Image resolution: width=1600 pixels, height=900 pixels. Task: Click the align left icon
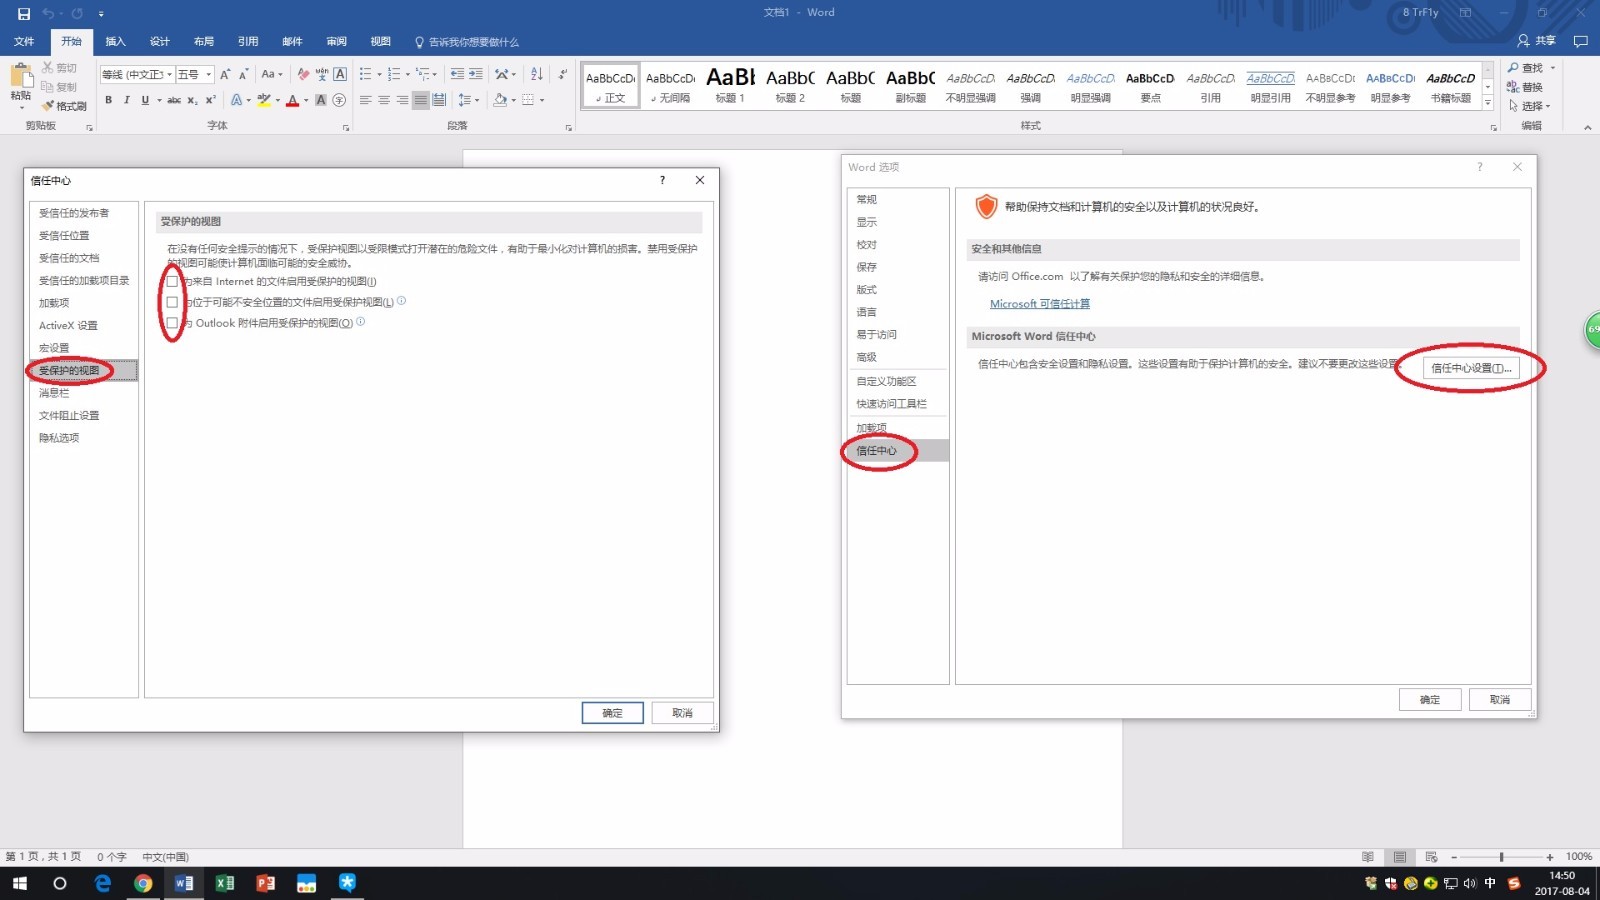click(366, 100)
